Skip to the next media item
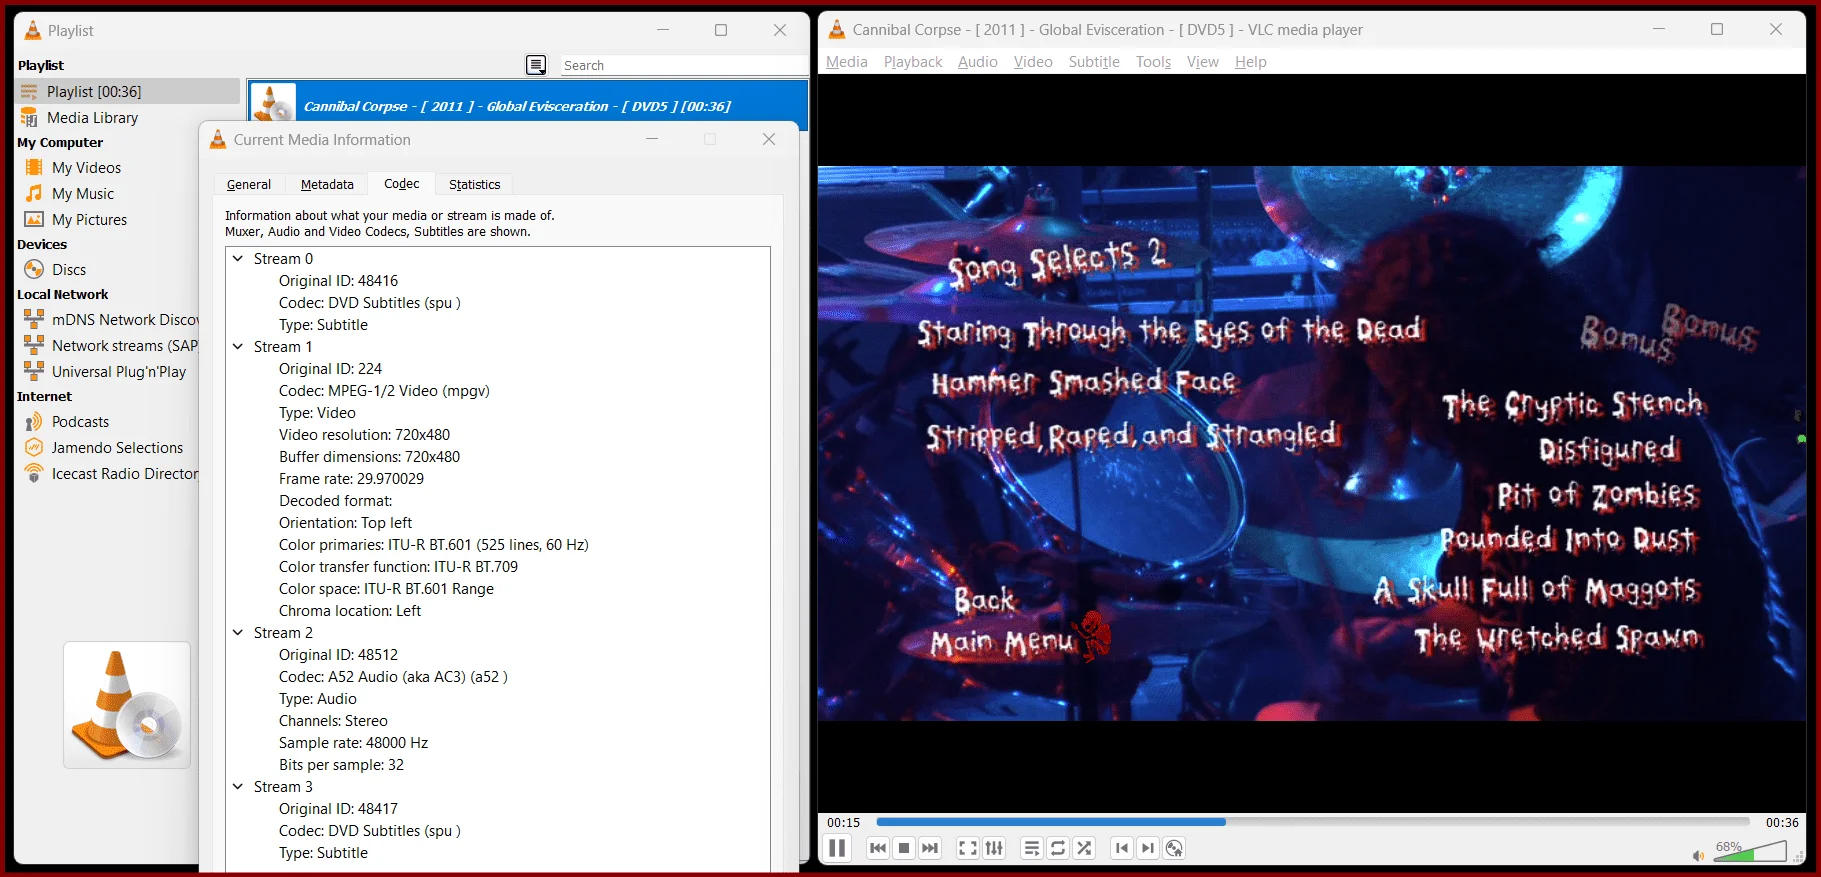The image size is (1821, 877). [x=930, y=848]
